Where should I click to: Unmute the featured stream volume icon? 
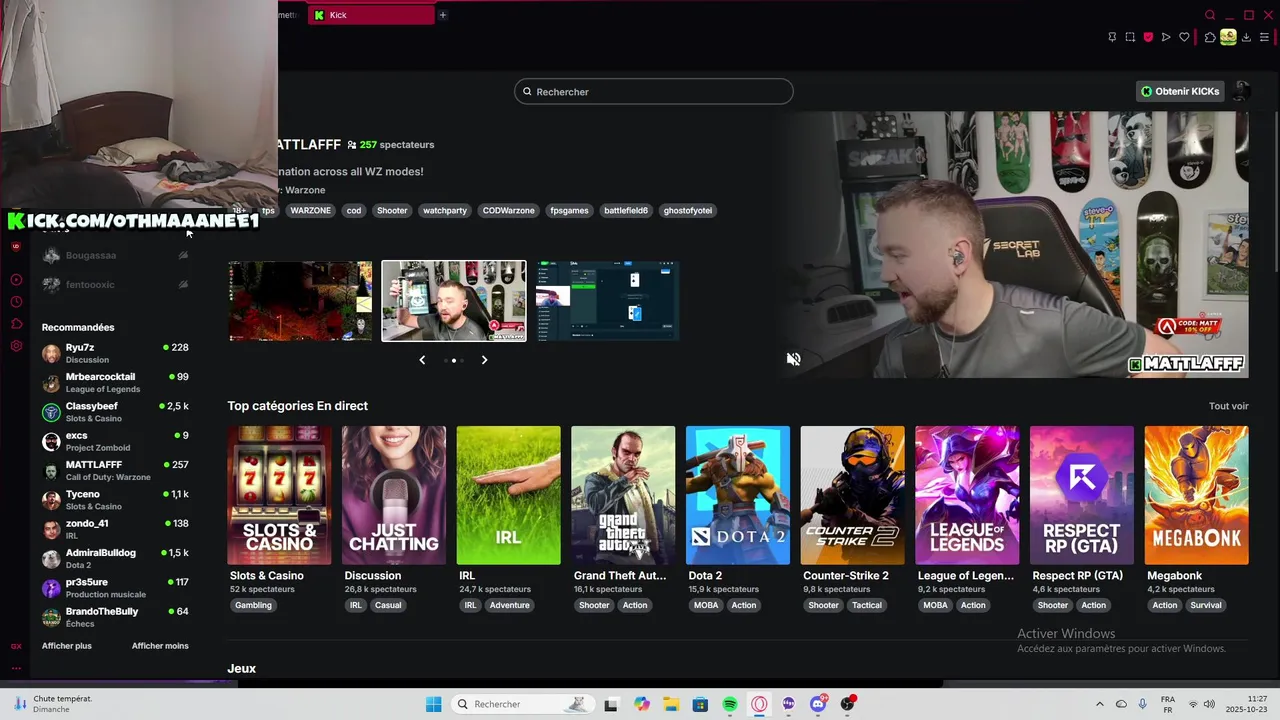793,359
